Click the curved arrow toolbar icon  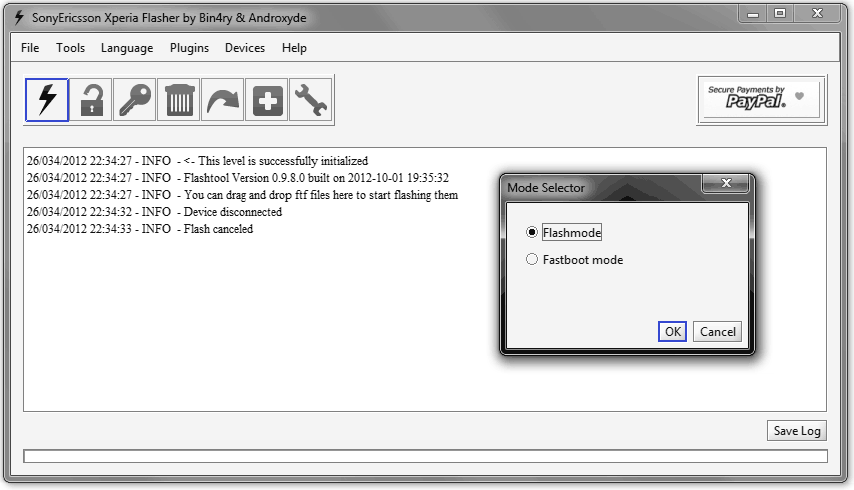(x=223, y=100)
